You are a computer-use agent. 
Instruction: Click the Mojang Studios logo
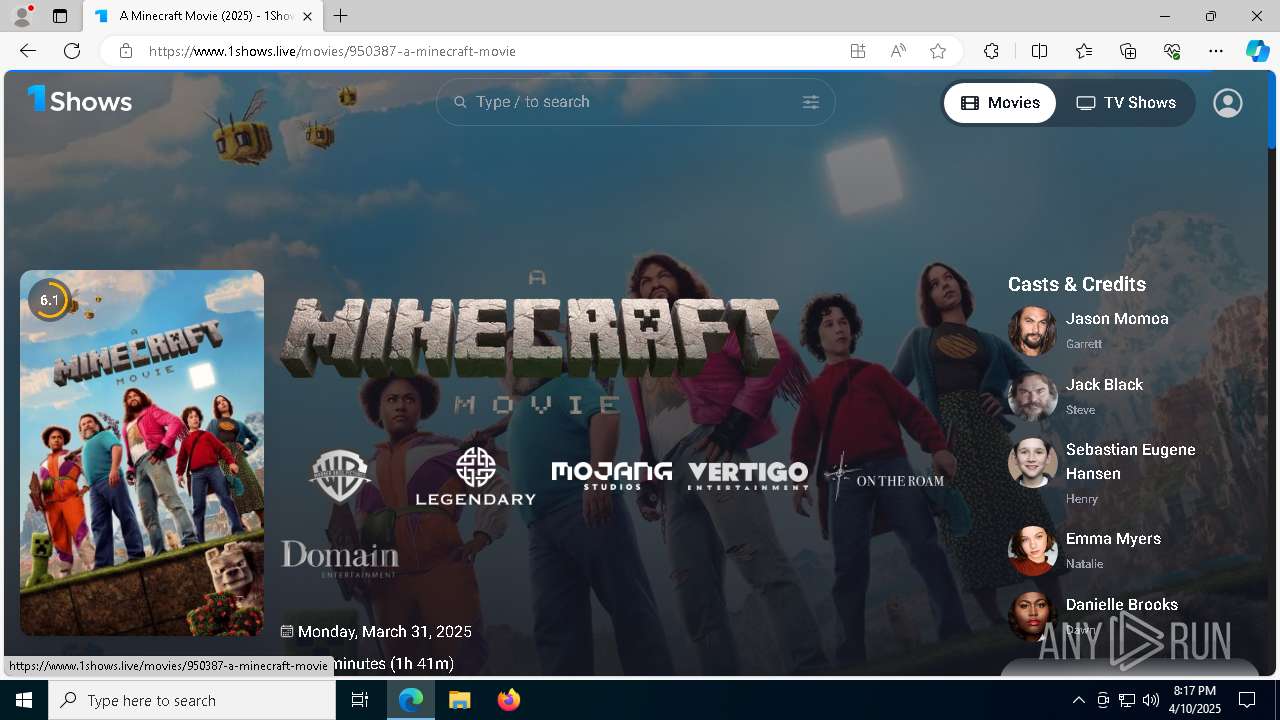(611, 475)
